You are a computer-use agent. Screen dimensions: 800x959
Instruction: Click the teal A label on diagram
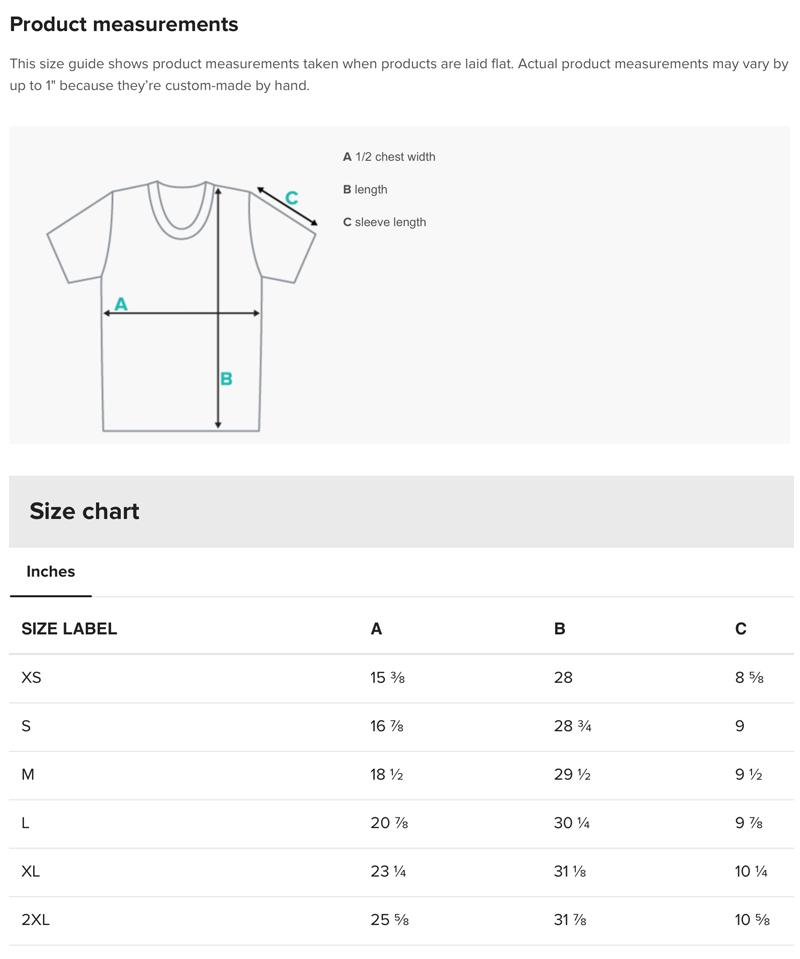121,303
